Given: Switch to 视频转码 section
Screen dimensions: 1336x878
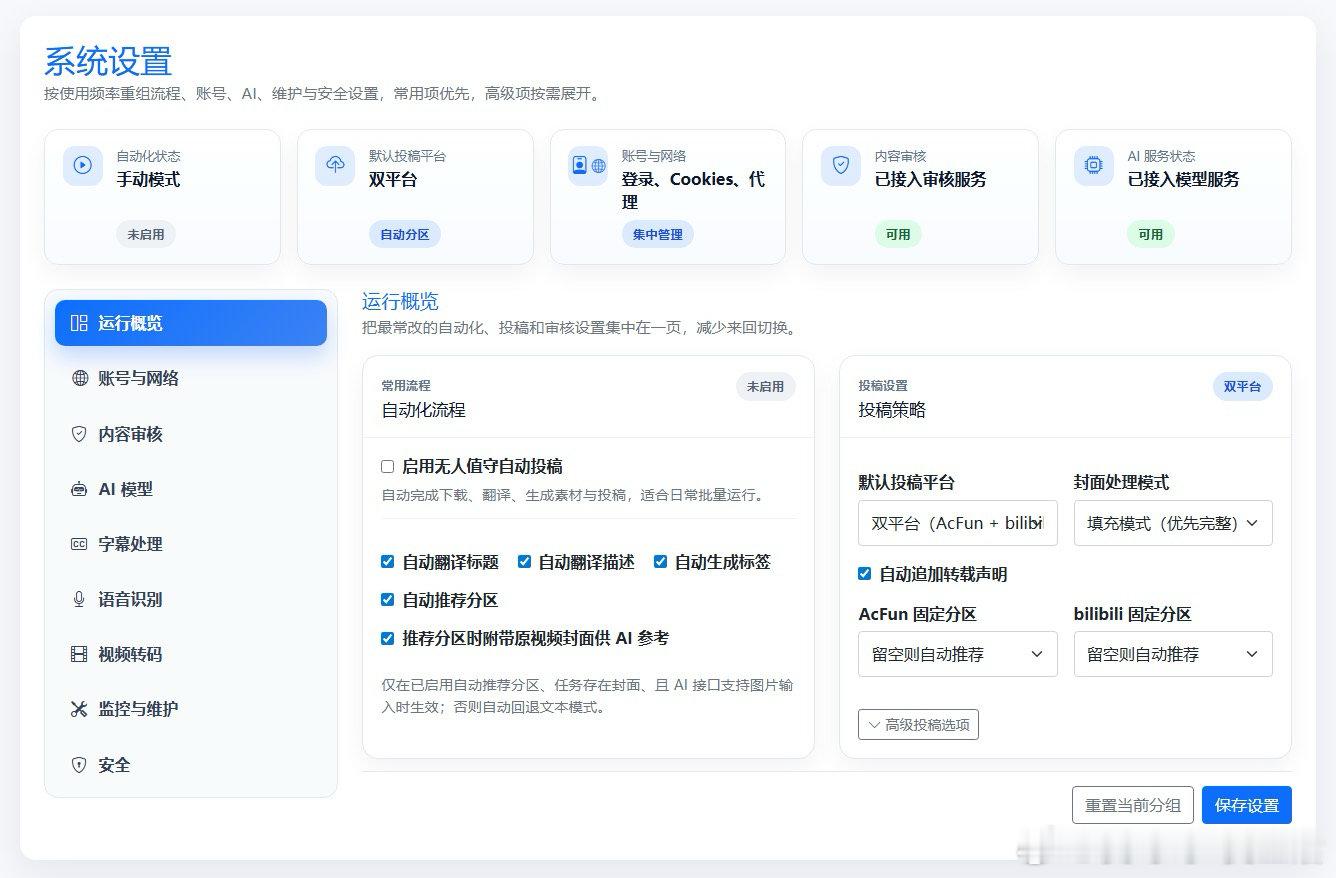Looking at the screenshot, I should (191, 654).
